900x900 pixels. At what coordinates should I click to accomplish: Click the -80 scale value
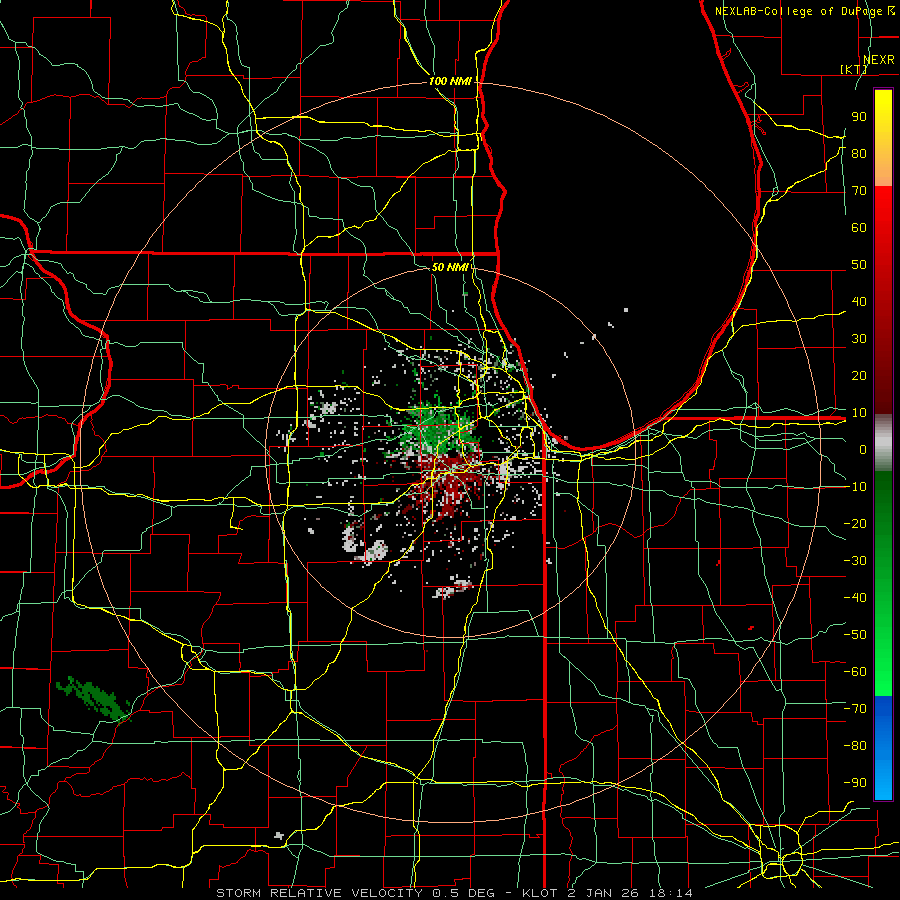tap(855, 746)
